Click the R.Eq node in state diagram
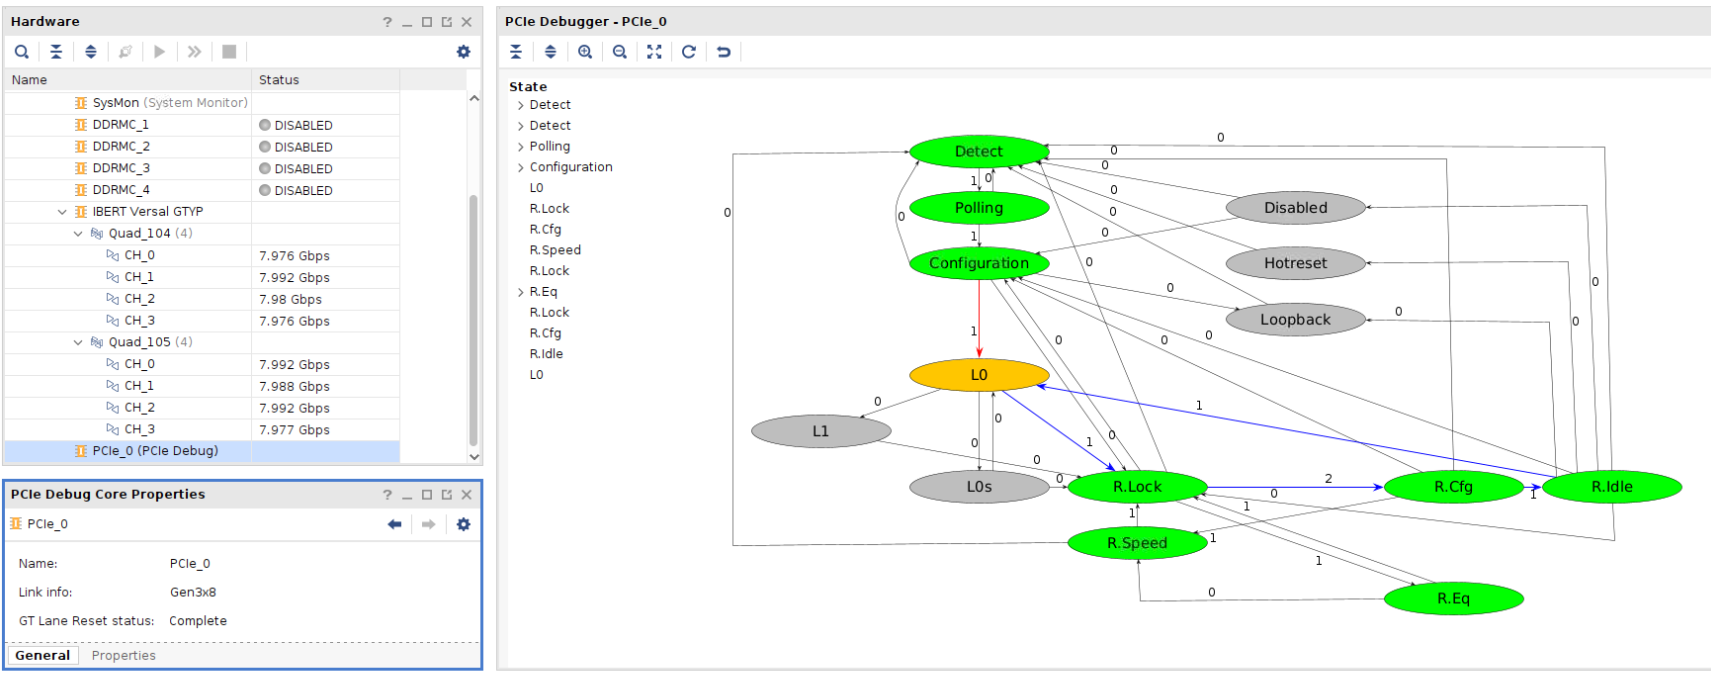The image size is (1711, 675). pos(1453,599)
